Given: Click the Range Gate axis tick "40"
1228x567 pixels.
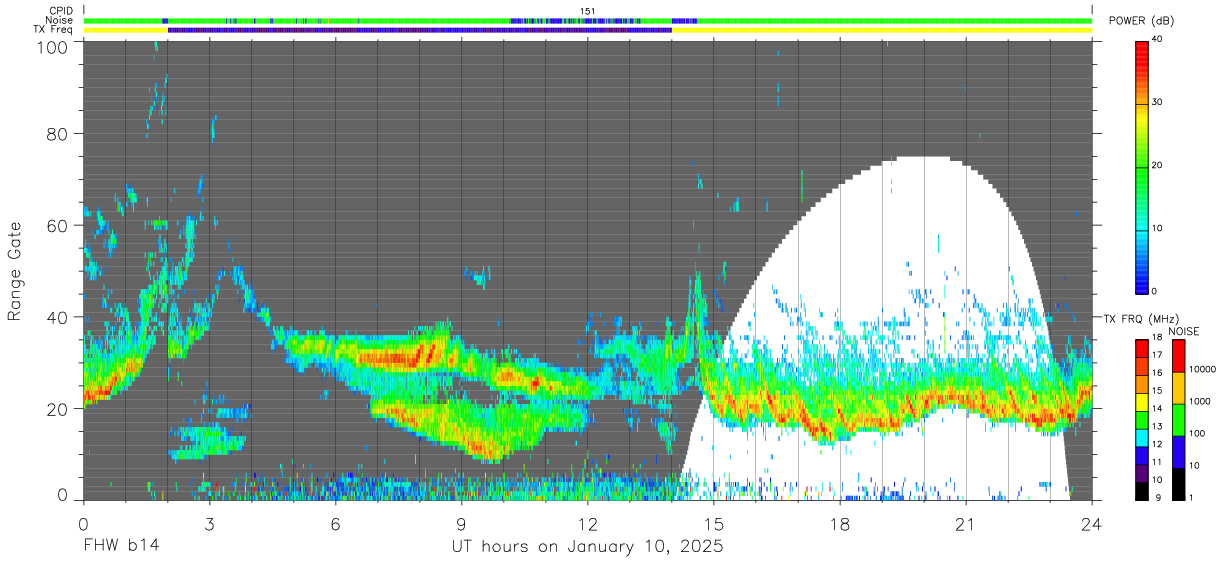Looking at the screenshot, I should 58,317.
